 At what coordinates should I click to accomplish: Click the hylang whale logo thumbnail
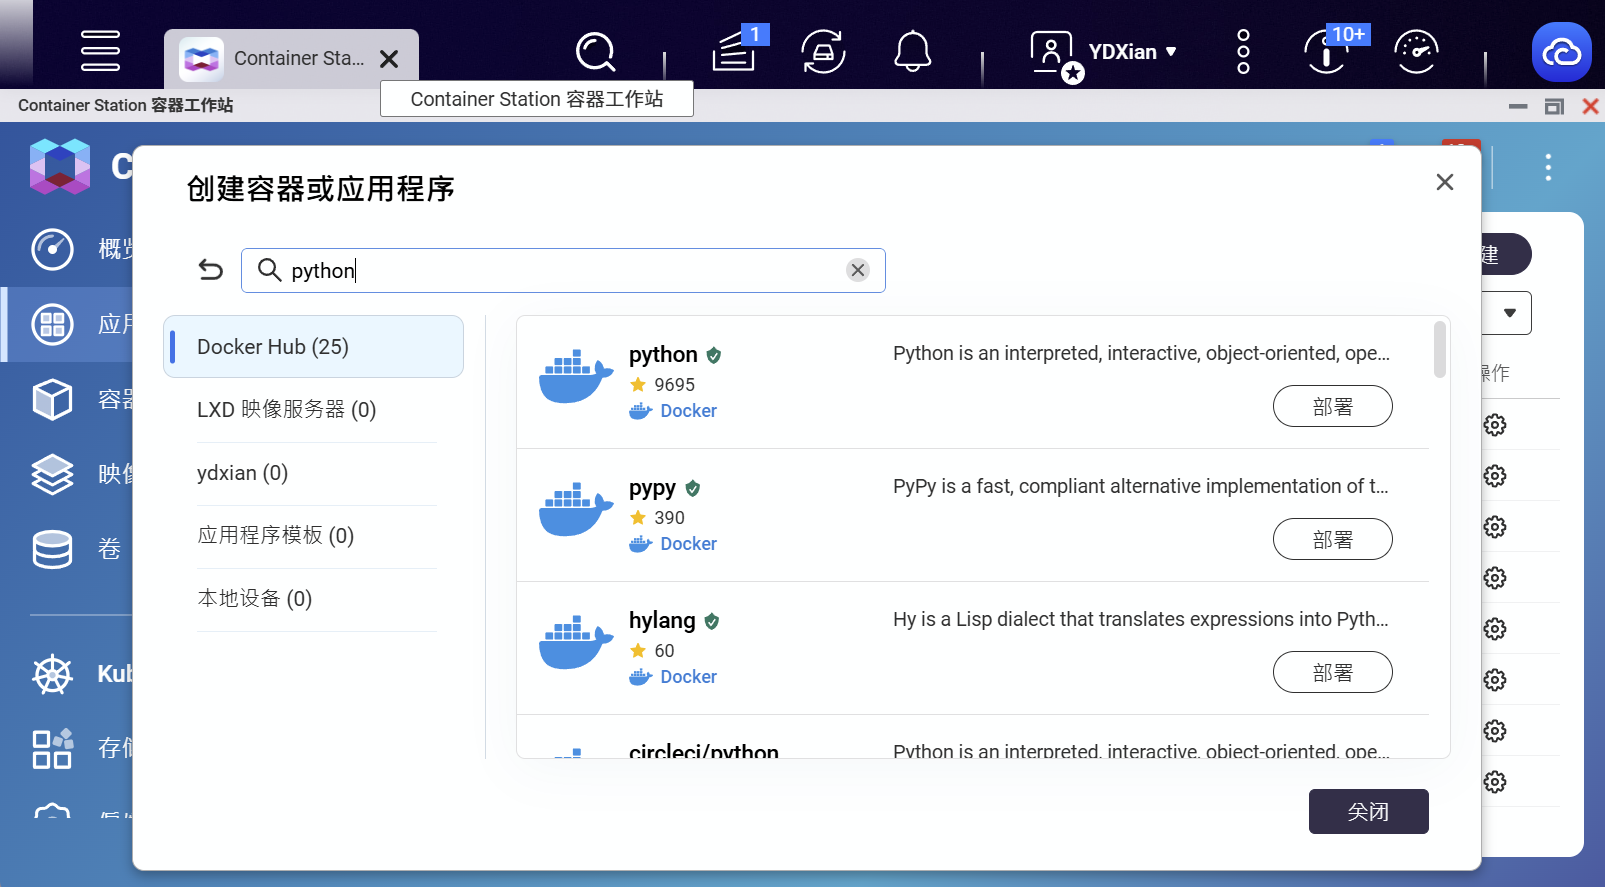tap(576, 643)
